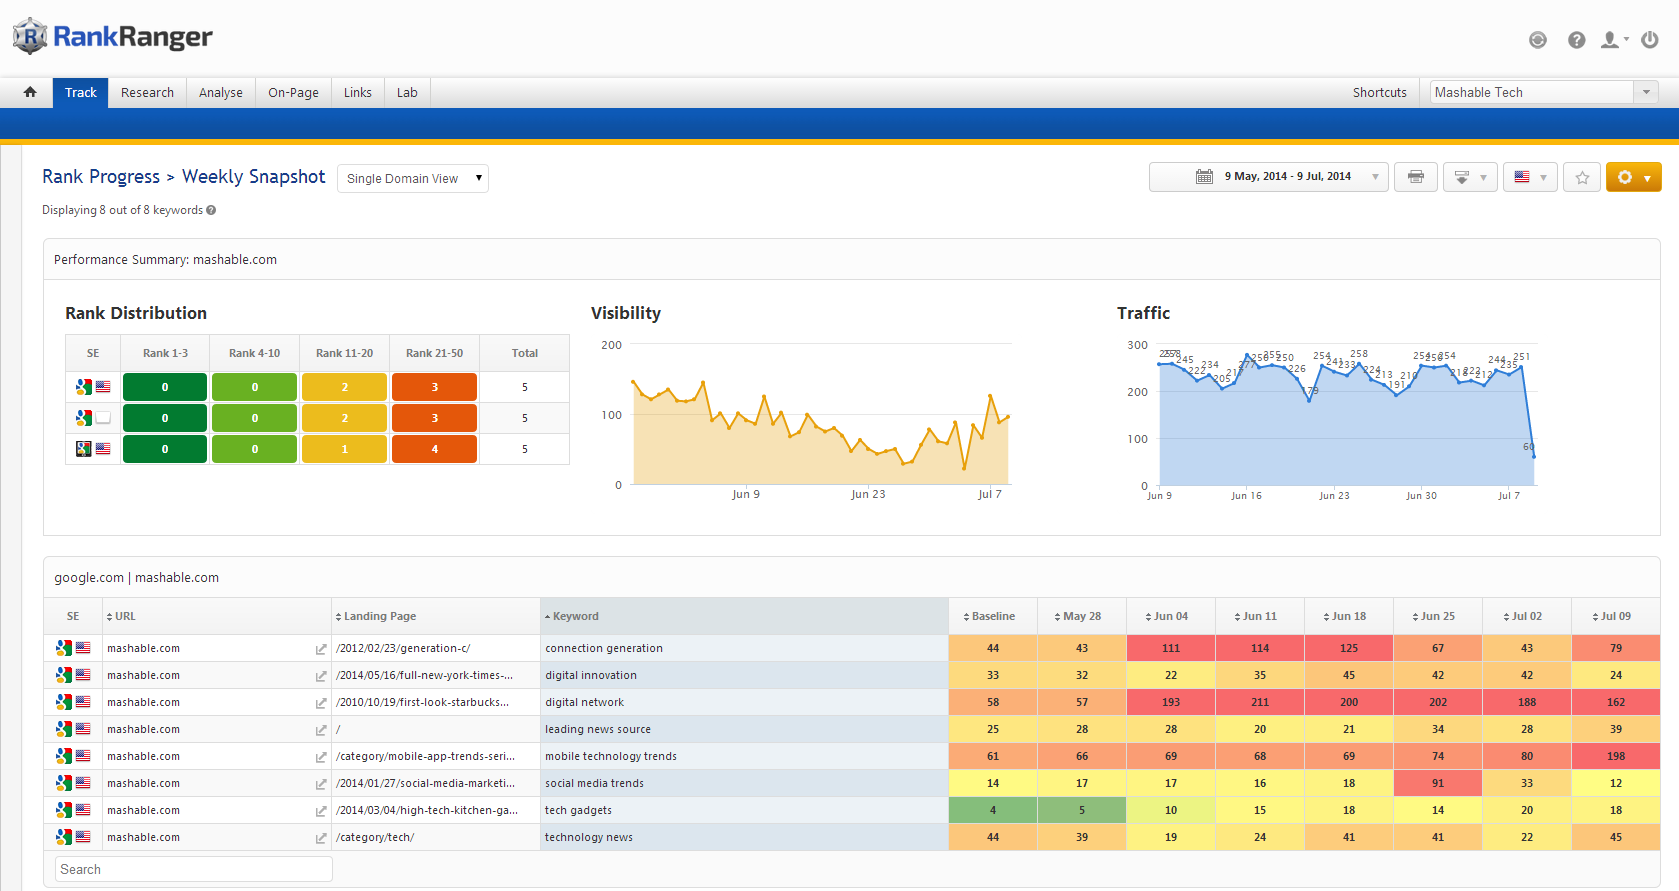The image size is (1679, 891).
Task: Click the Shortcuts link
Action: (1379, 92)
